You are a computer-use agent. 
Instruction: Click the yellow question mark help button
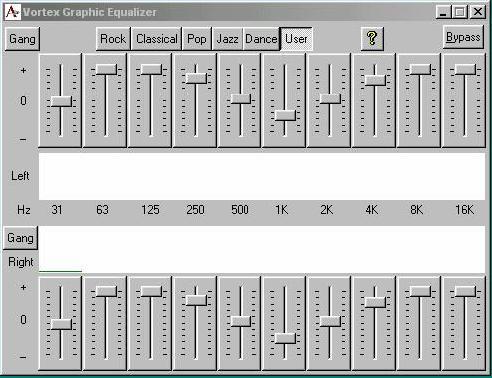click(x=372, y=39)
